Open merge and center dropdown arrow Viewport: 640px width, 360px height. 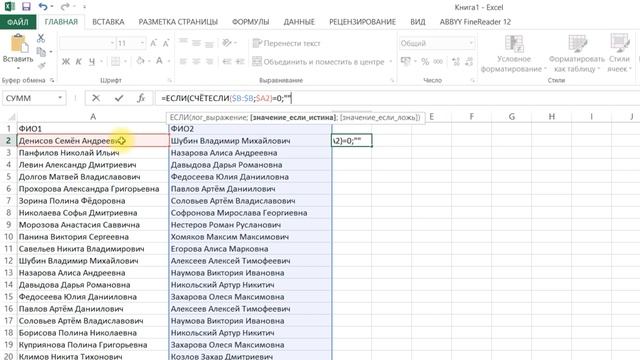coord(391,62)
